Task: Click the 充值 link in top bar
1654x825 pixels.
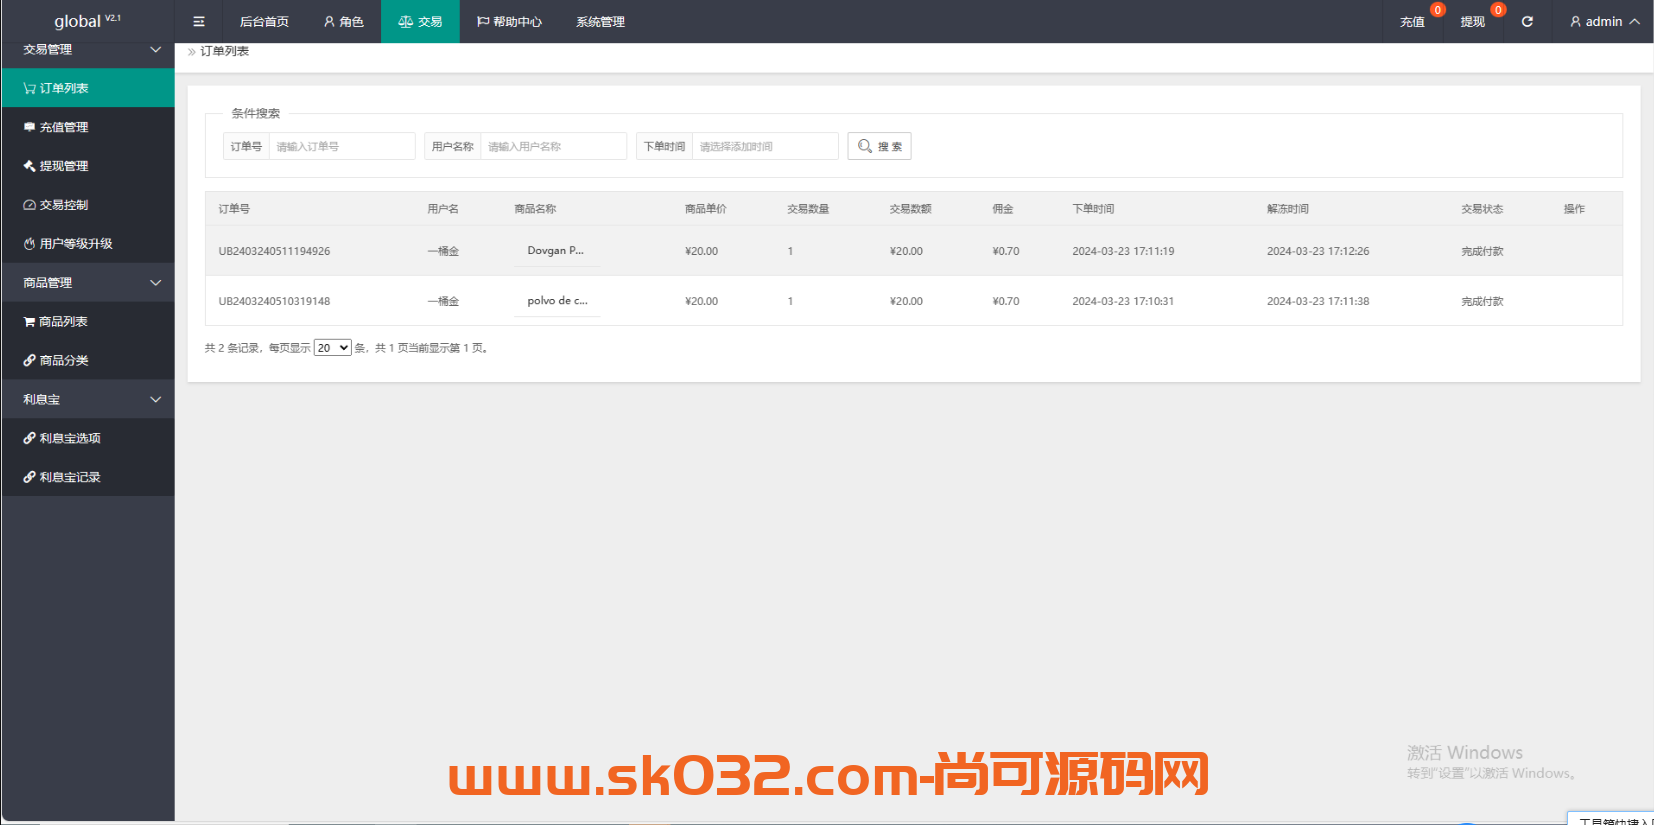Action: [1412, 22]
